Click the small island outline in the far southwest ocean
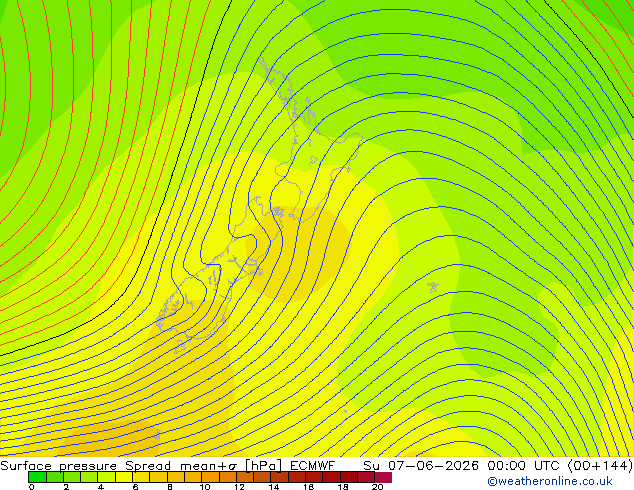 (157, 435)
